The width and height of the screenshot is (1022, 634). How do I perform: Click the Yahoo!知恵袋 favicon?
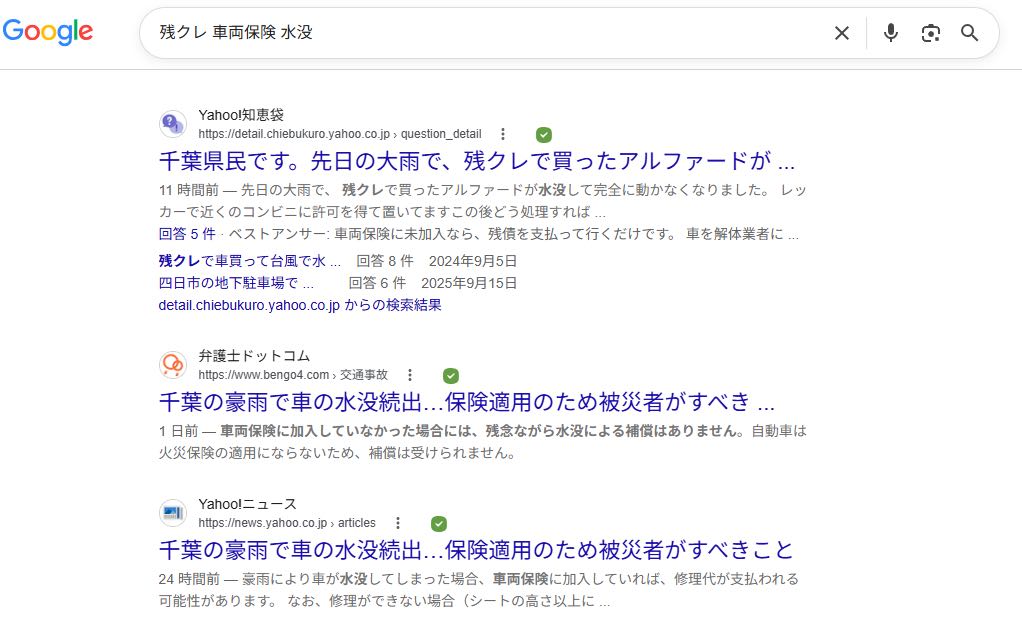point(173,124)
